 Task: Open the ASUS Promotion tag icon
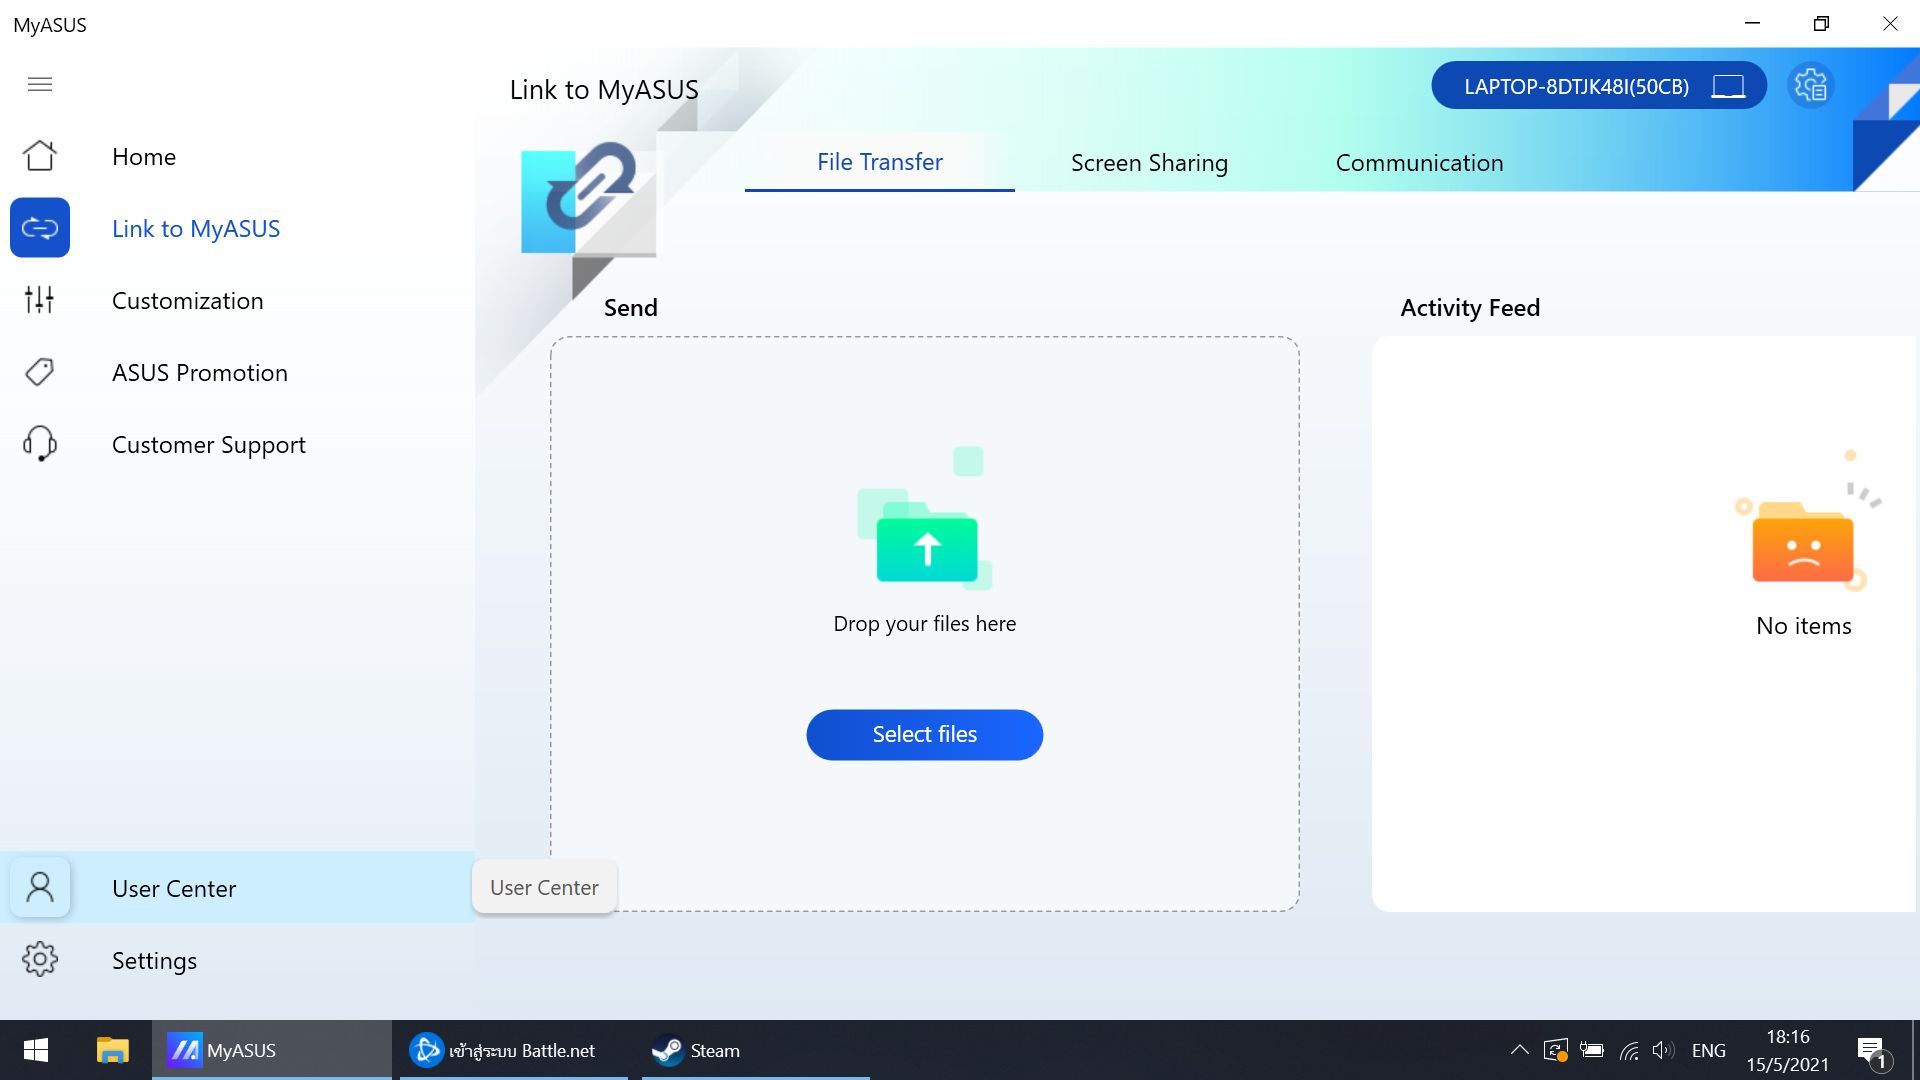pos(40,372)
